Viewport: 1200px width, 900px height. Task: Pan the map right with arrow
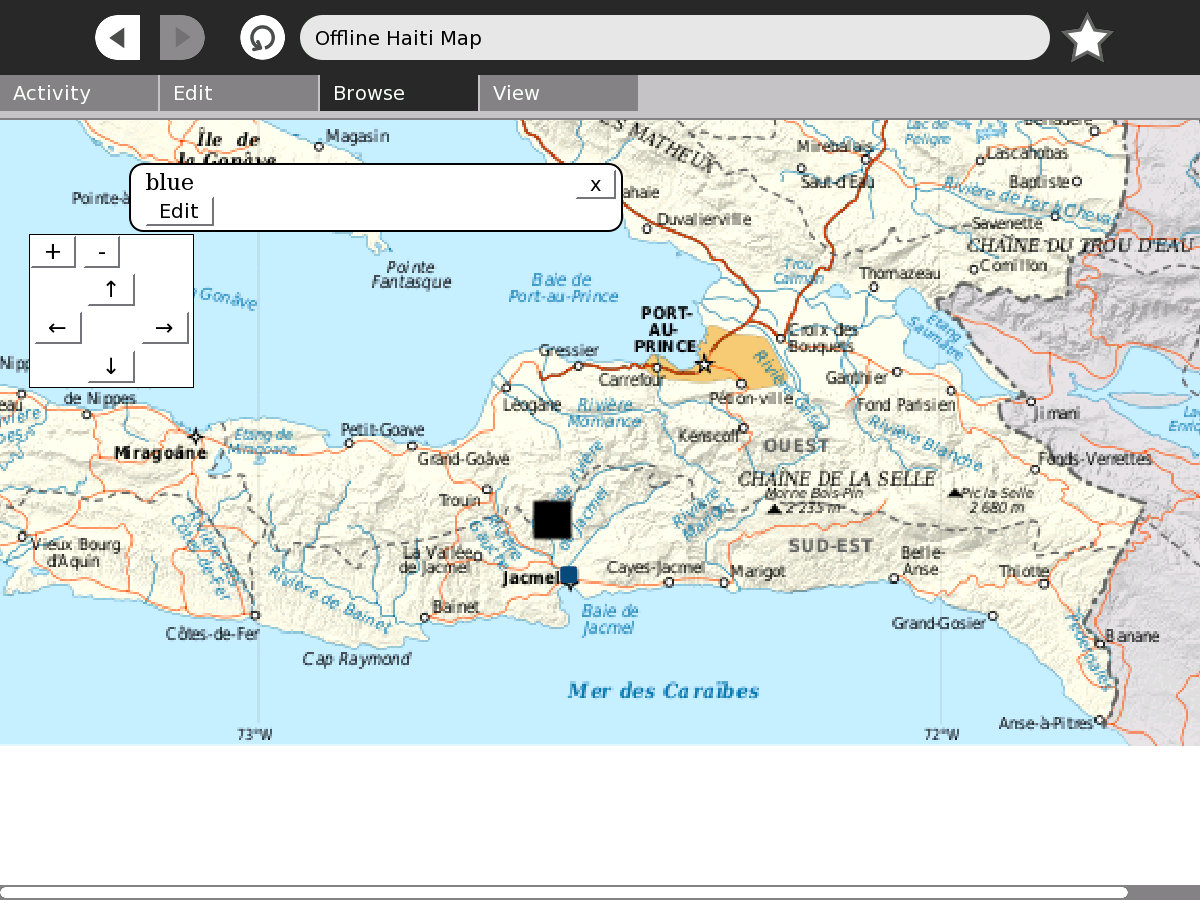[165, 327]
